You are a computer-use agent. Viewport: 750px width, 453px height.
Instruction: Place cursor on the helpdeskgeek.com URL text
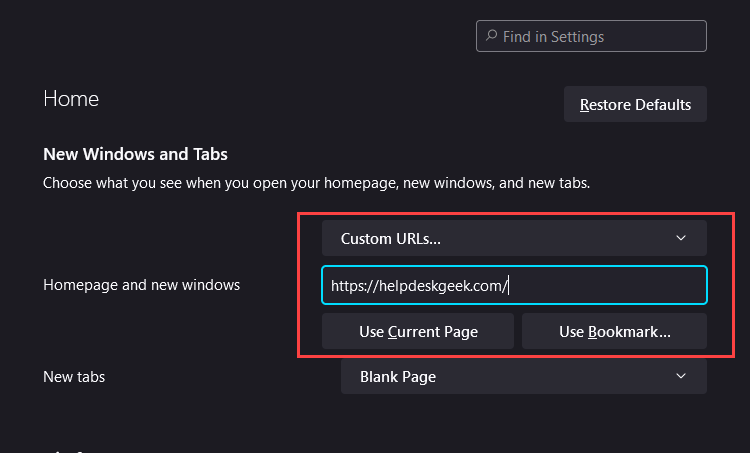pyautogui.click(x=420, y=285)
